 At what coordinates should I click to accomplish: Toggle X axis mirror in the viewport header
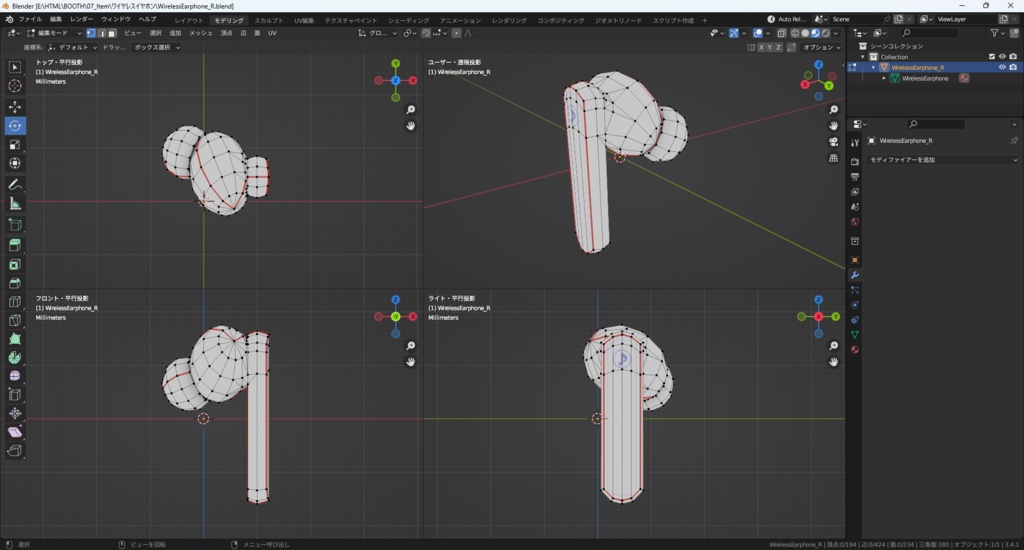[762, 47]
